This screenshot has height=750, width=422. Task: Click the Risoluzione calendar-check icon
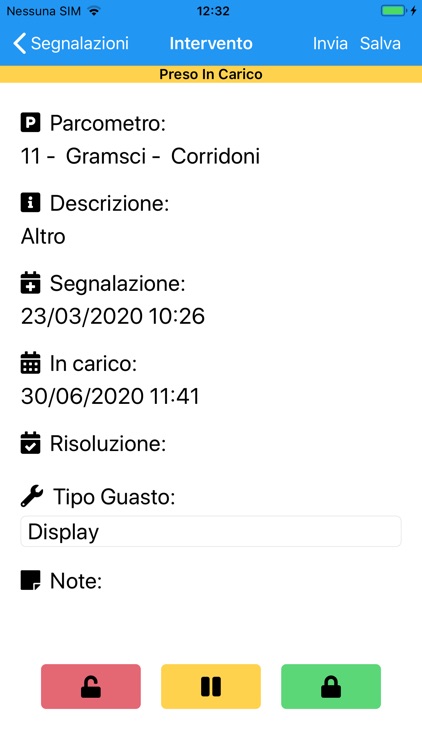[31, 443]
